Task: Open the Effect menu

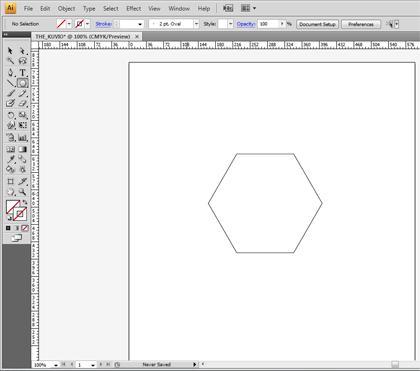Action: (134, 8)
